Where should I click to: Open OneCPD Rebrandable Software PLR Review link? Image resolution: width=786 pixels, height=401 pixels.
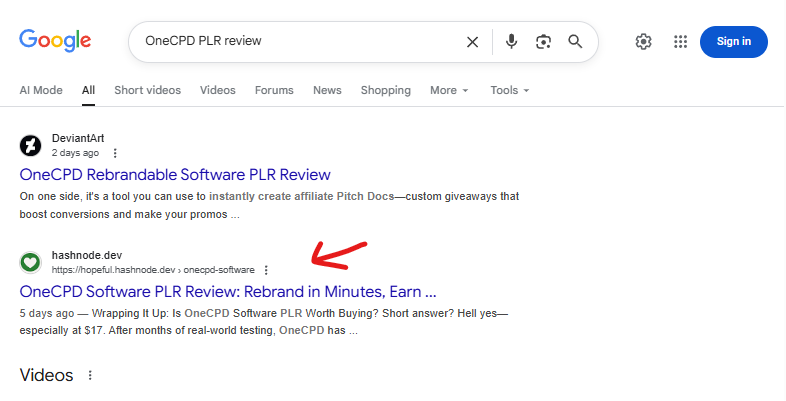[175, 175]
